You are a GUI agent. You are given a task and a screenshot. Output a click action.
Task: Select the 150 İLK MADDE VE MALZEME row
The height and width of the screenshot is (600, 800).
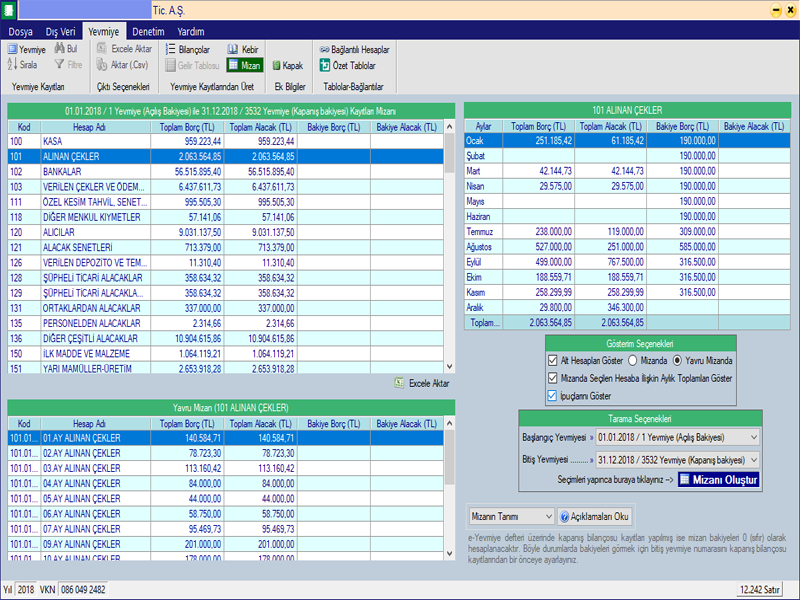coord(226,354)
